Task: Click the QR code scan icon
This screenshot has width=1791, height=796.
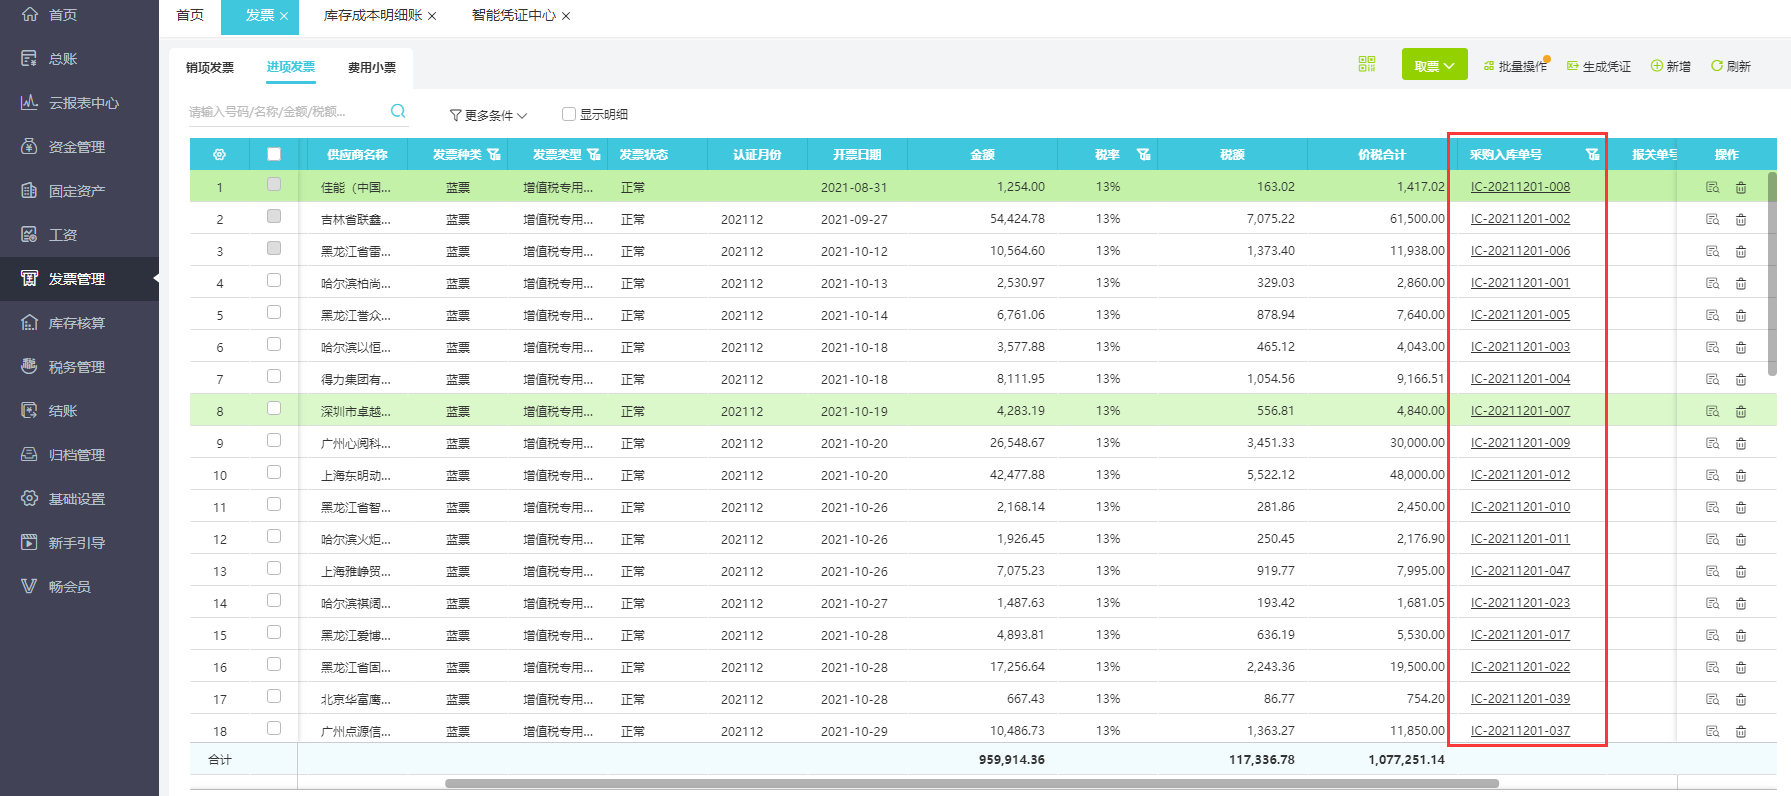Action: pos(1367,64)
